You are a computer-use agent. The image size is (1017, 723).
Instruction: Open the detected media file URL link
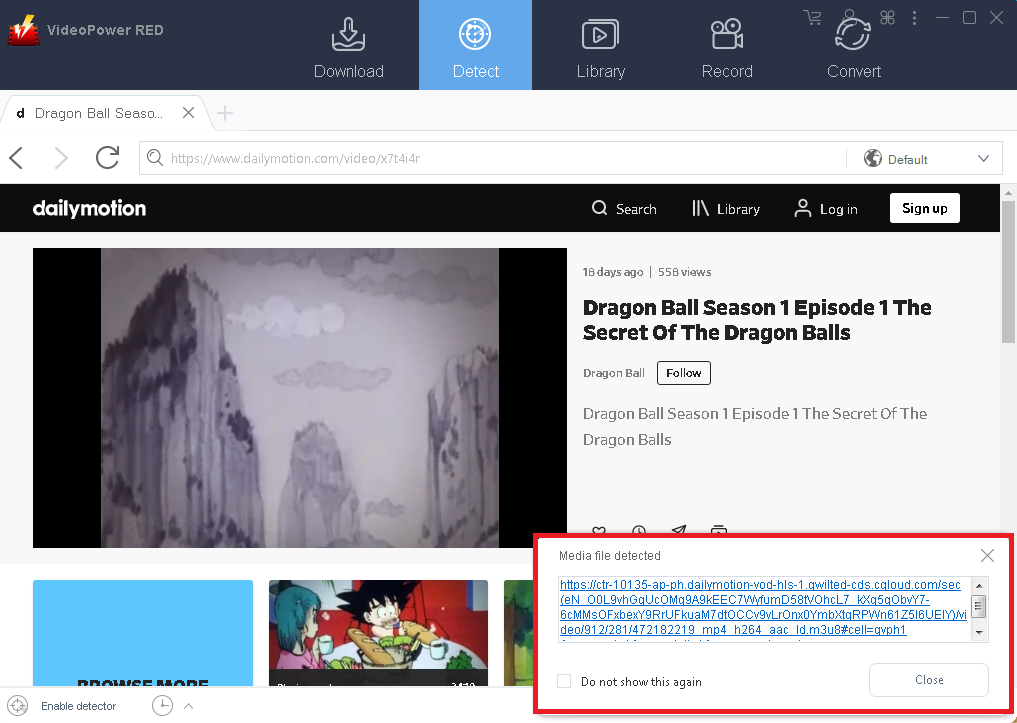[763, 607]
